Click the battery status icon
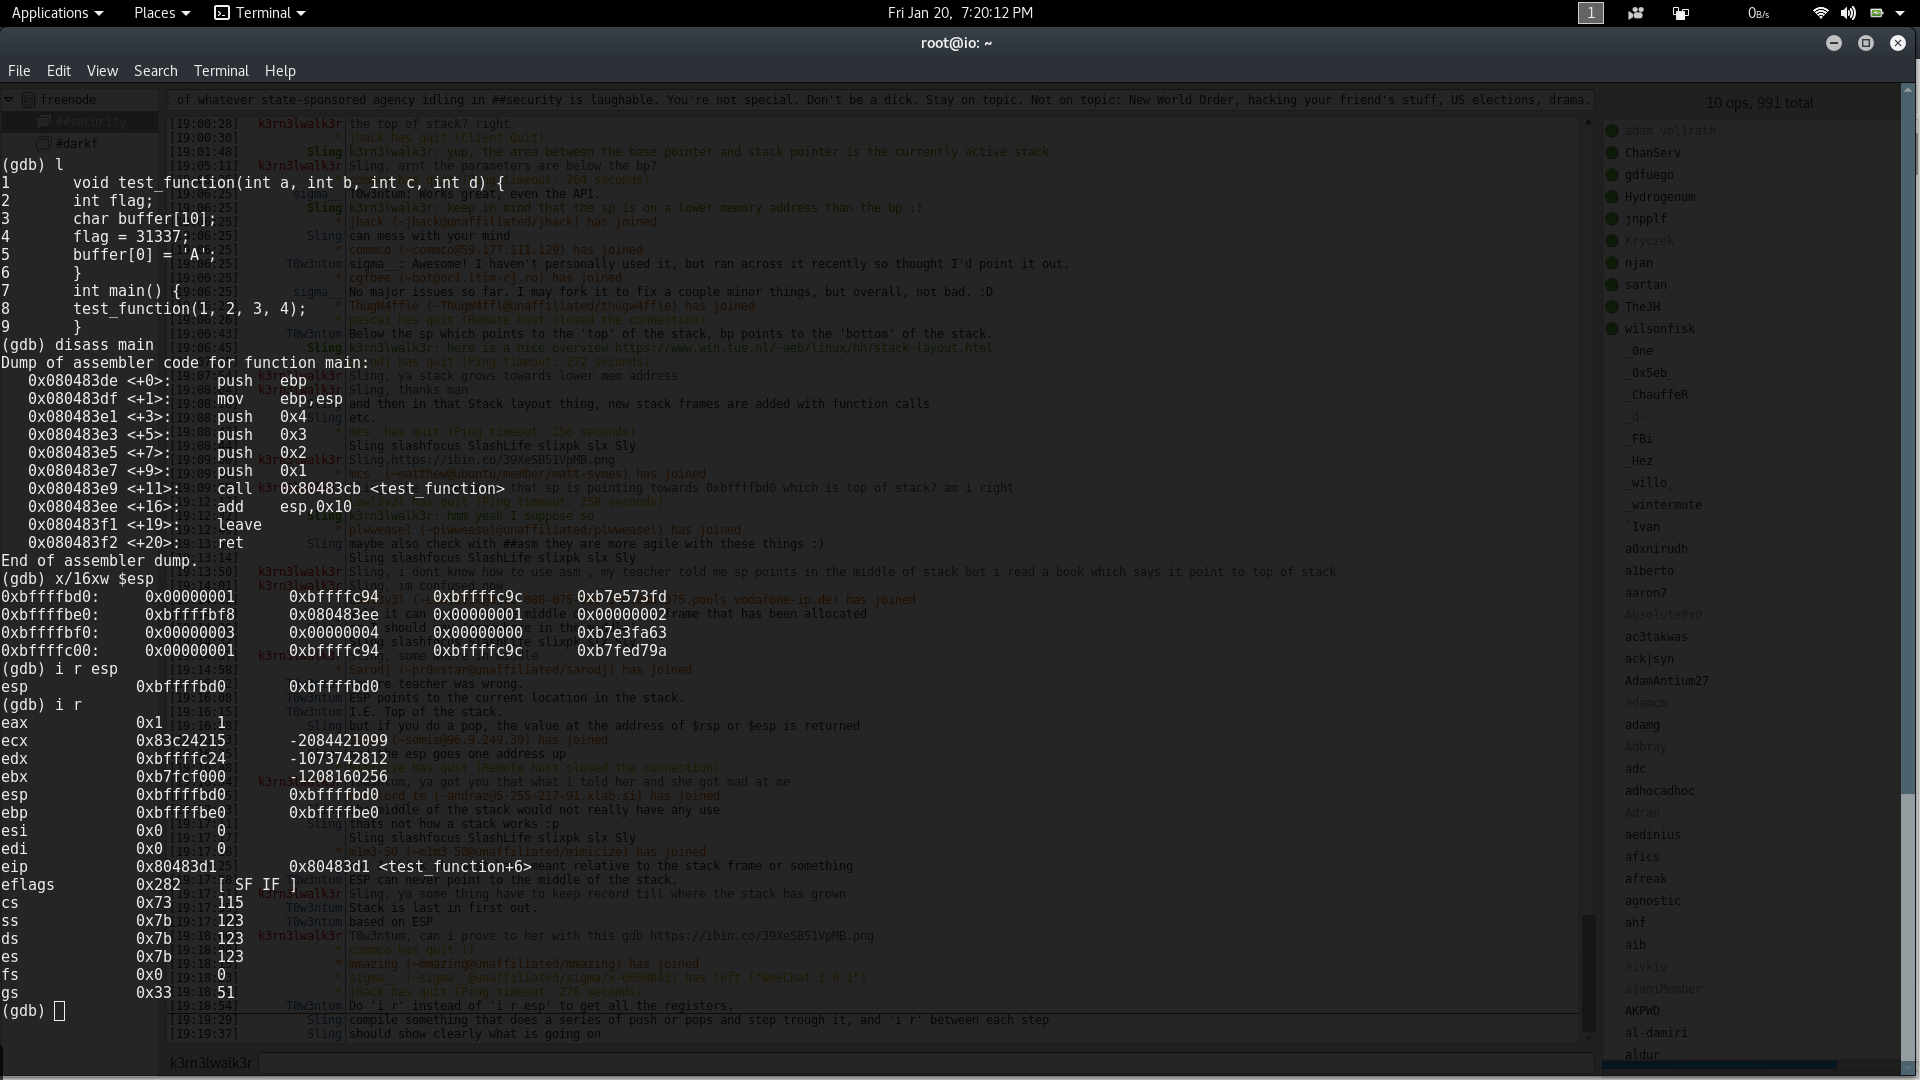The image size is (1920, 1080). click(1876, 13)
